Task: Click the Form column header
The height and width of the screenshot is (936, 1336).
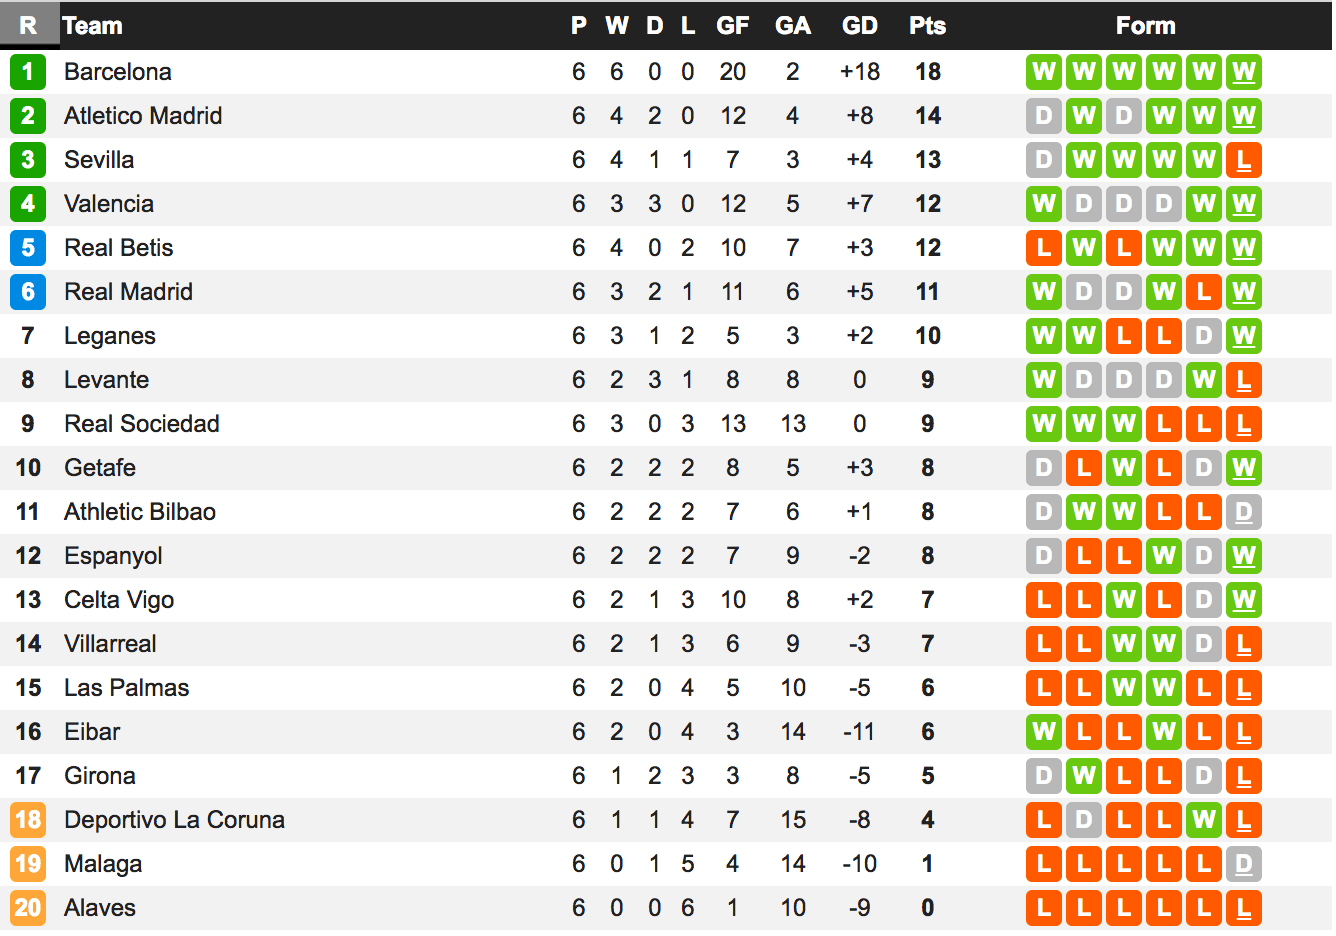Action: tap(1145, 26)
